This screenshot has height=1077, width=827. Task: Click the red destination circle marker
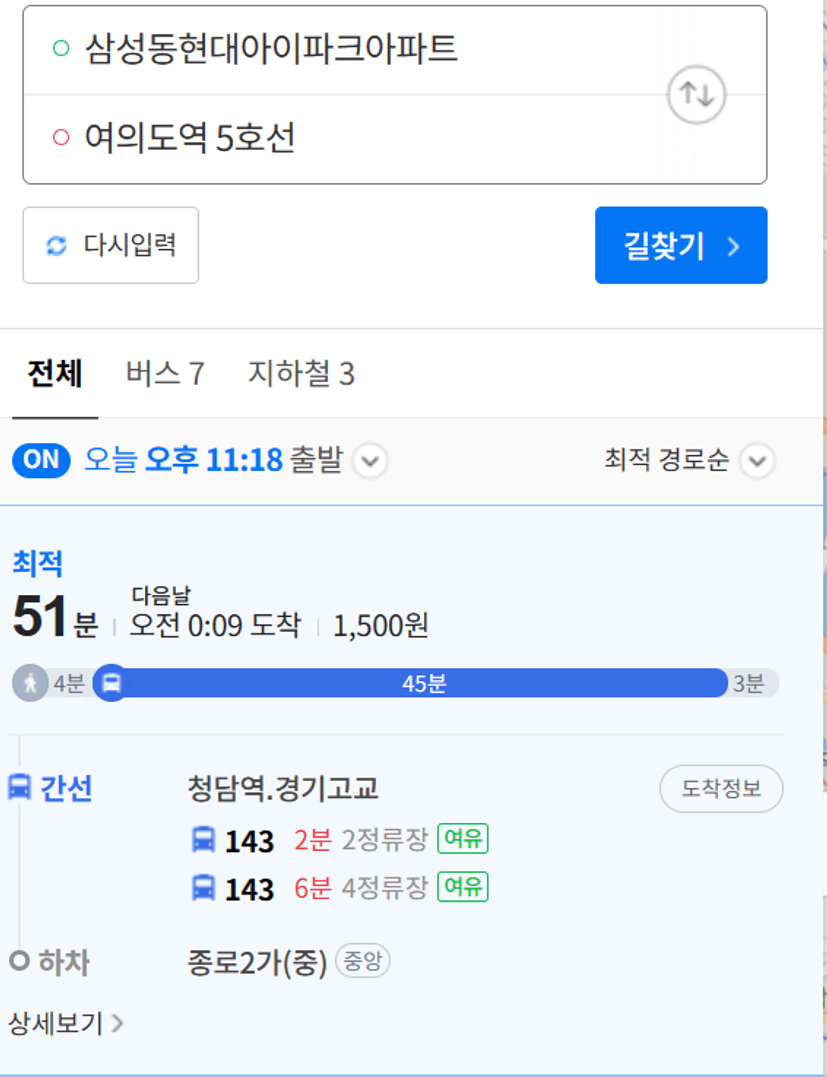pyautogui.click(x=61, y=137)
